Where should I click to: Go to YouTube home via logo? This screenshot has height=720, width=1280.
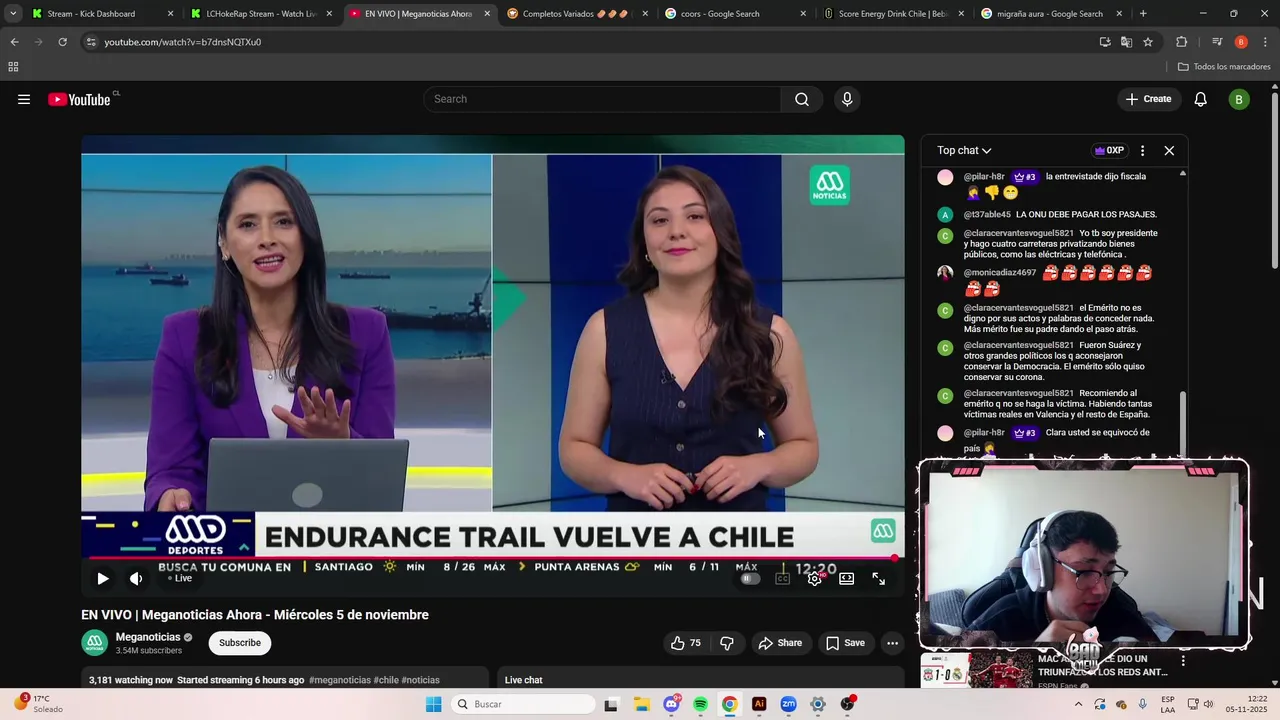click(x=79, y=99)
